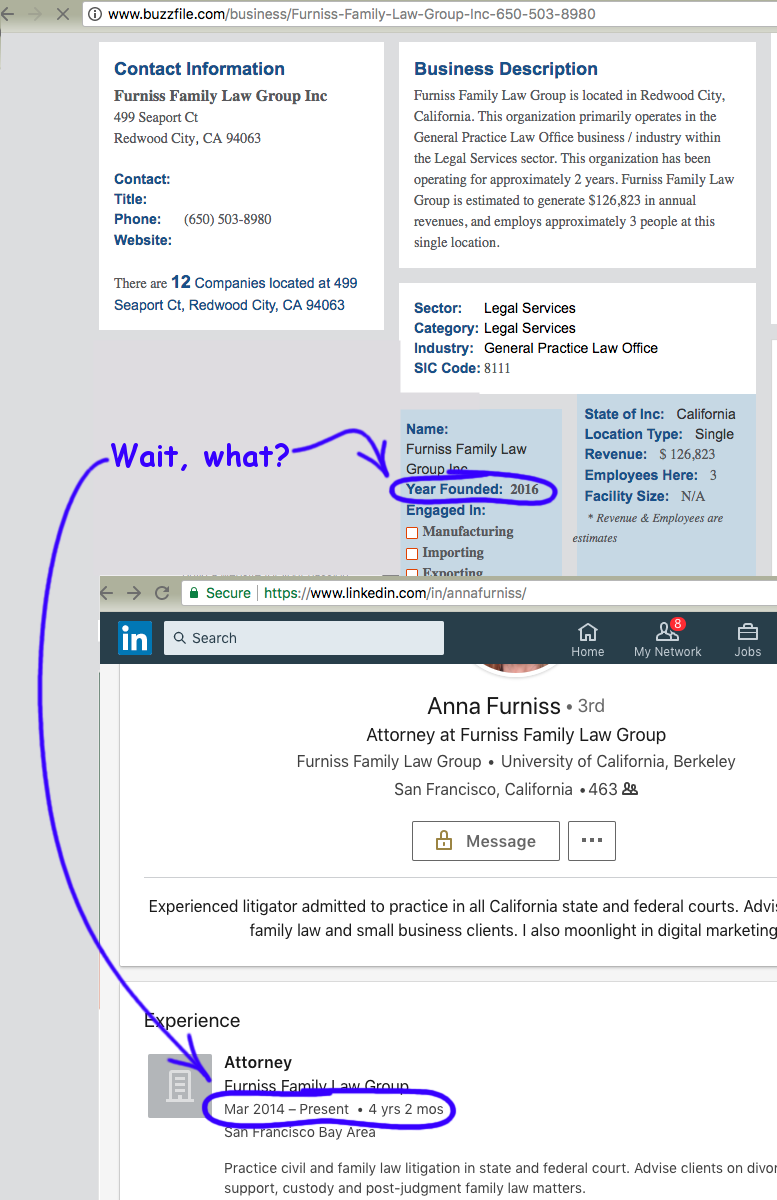
Task: Click the Secure padlock icon
Action: tap(193, 593)
